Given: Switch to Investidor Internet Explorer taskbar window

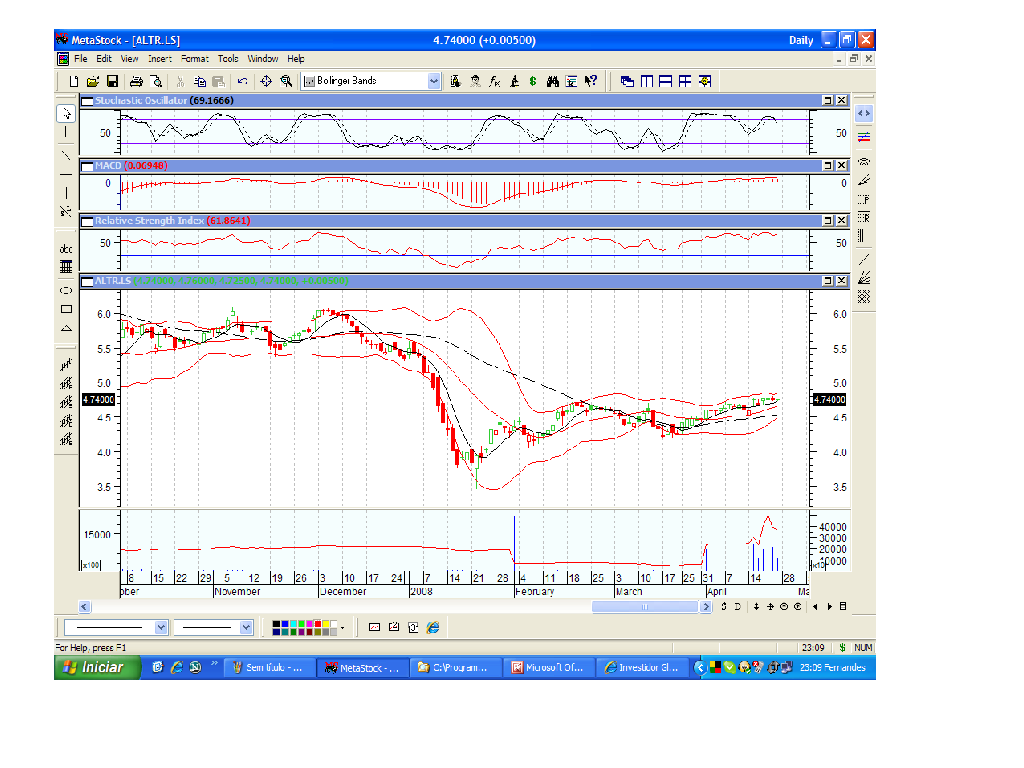Looking at the screenshot, I should click(643, 667).
